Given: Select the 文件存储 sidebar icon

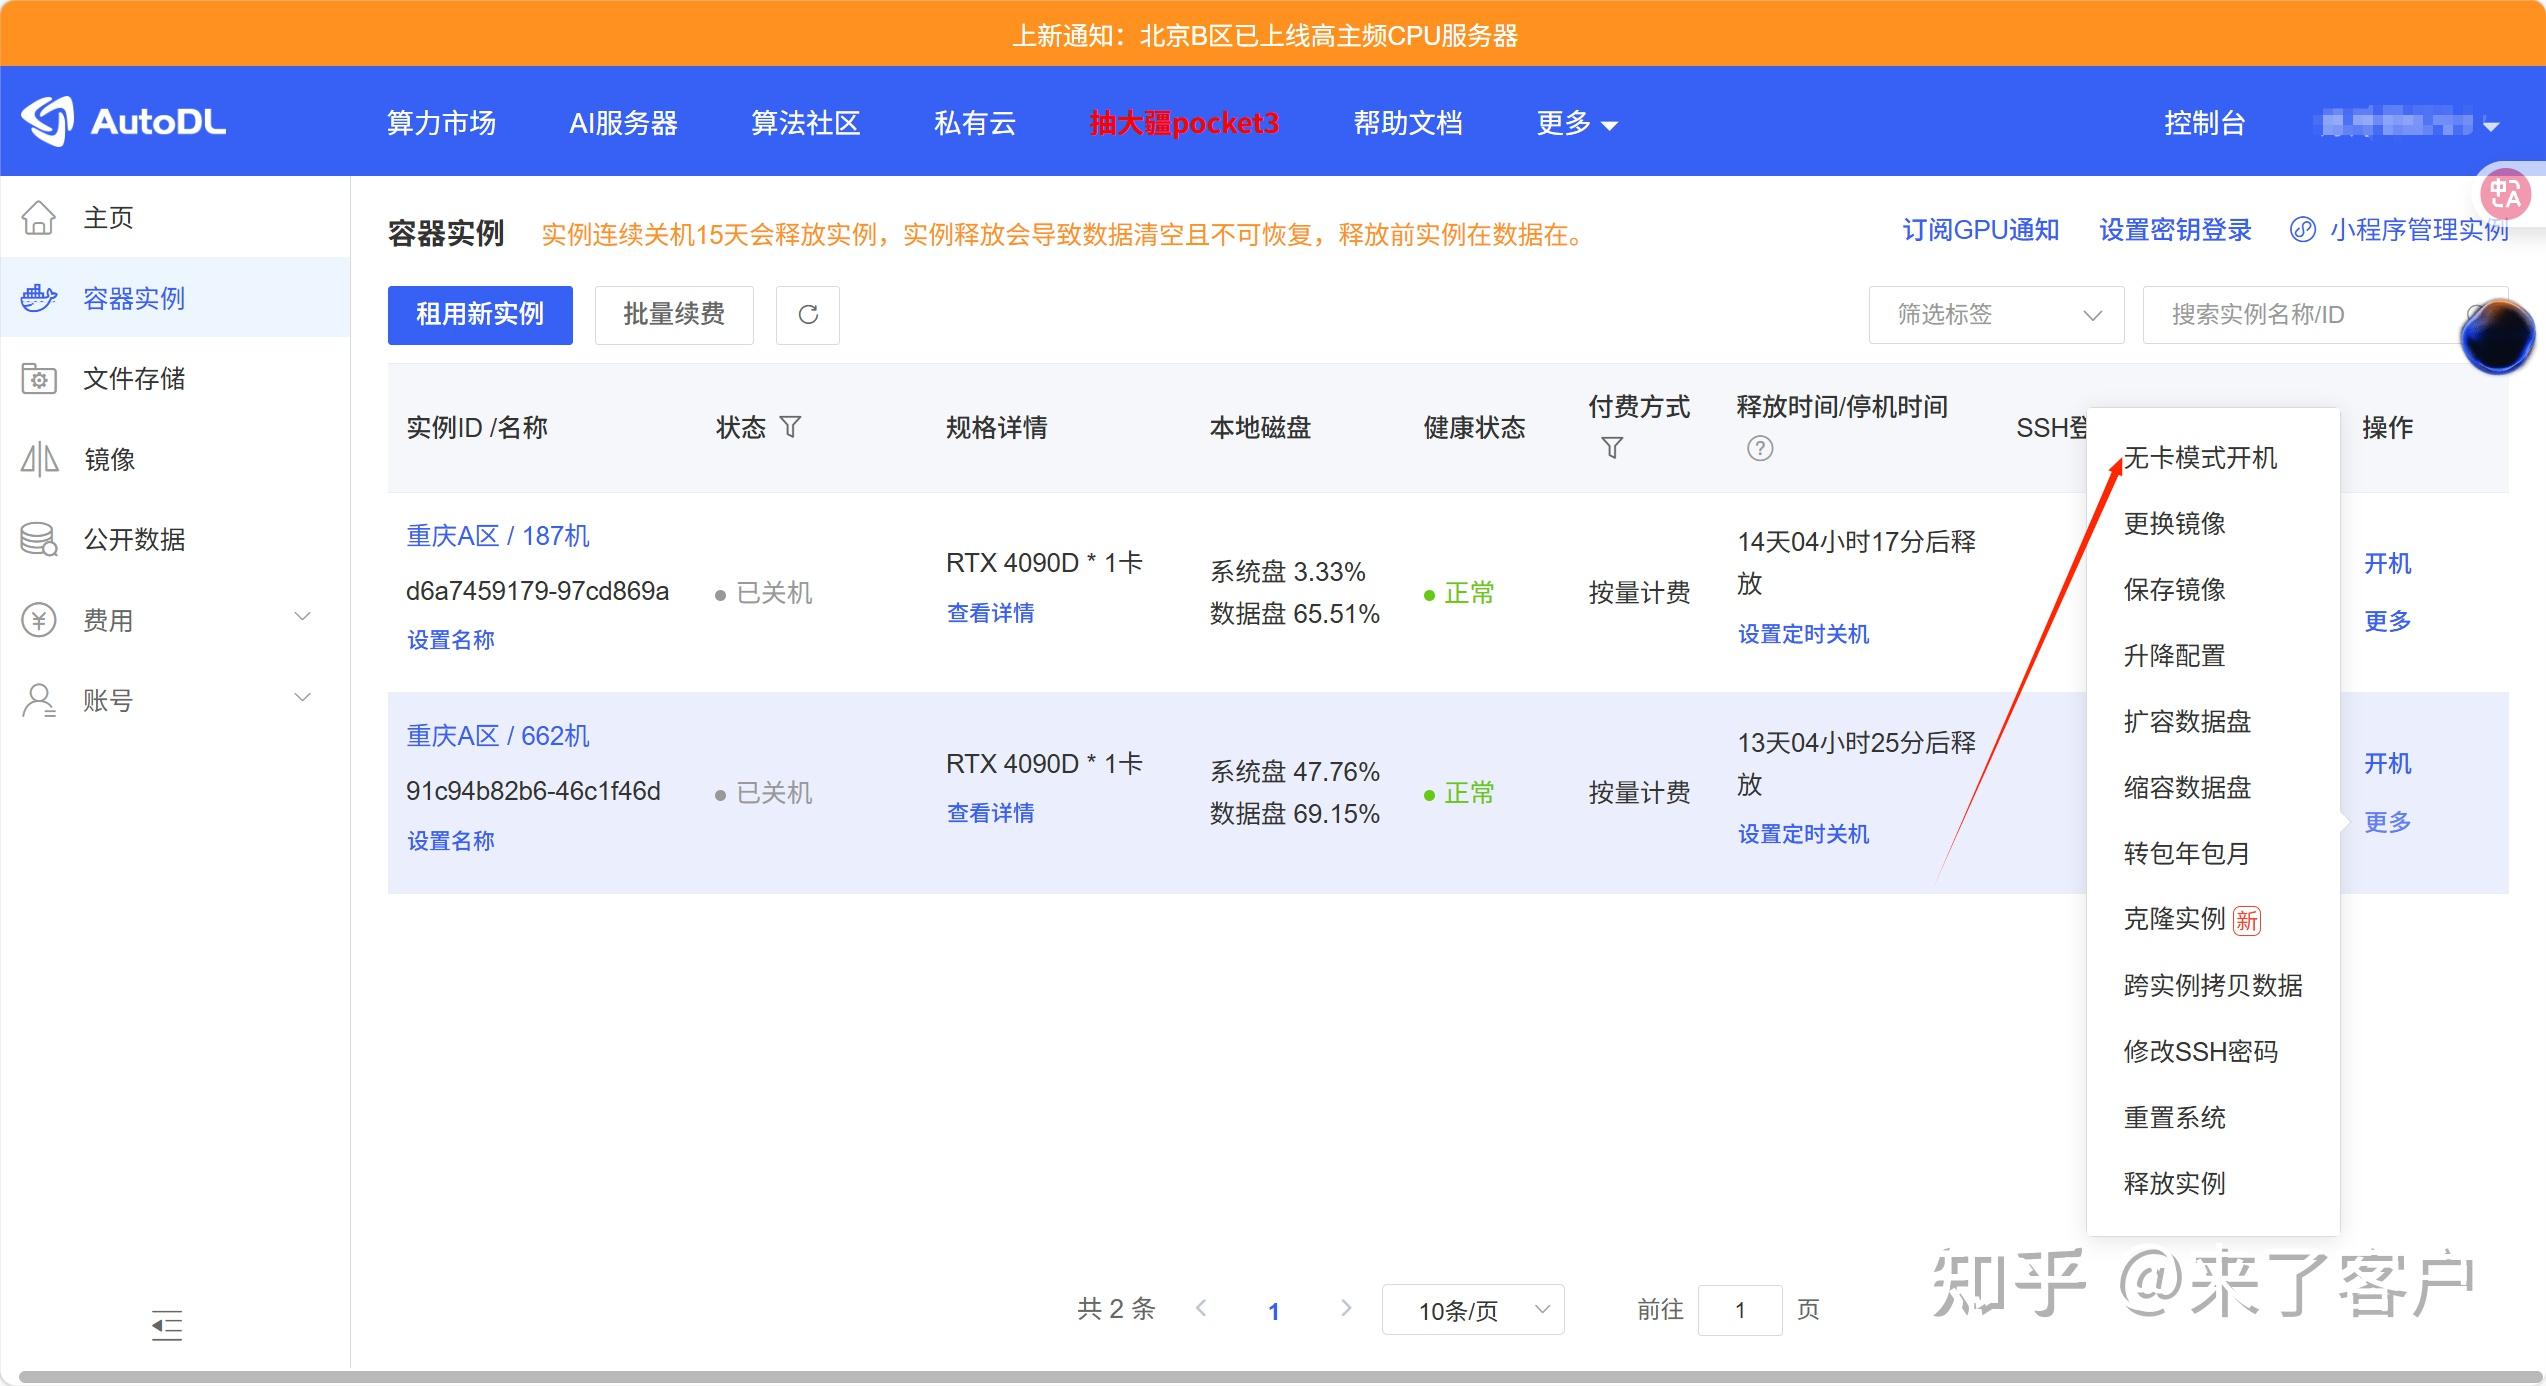Looking at the screenshot, I should coord(38,379).
